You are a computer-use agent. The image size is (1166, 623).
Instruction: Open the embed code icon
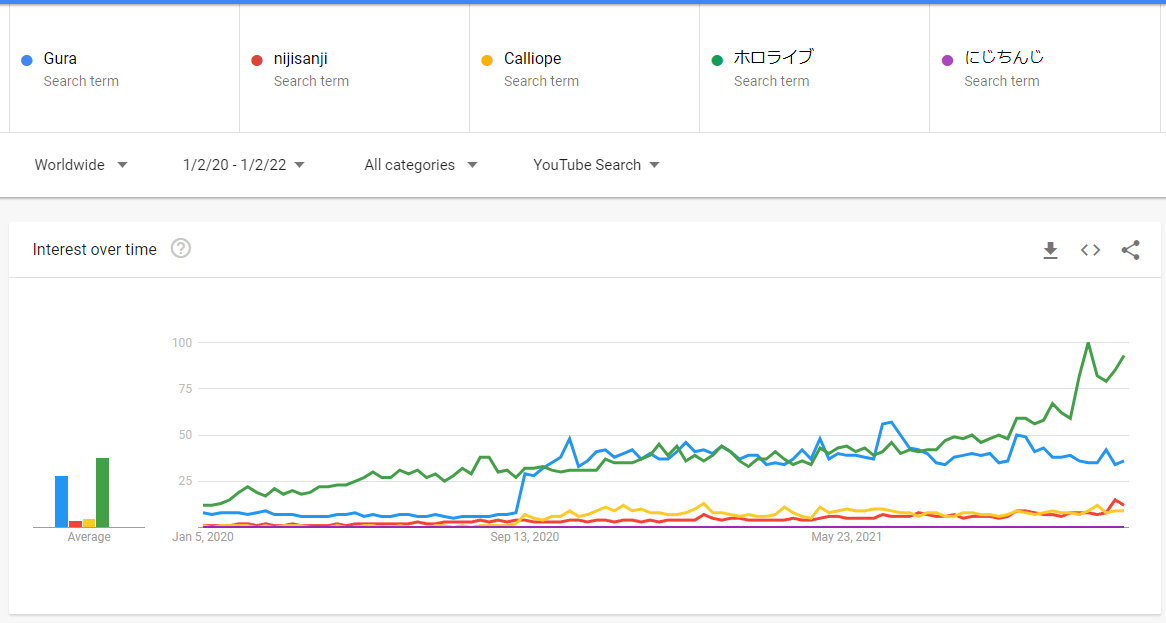(1090, 251)
